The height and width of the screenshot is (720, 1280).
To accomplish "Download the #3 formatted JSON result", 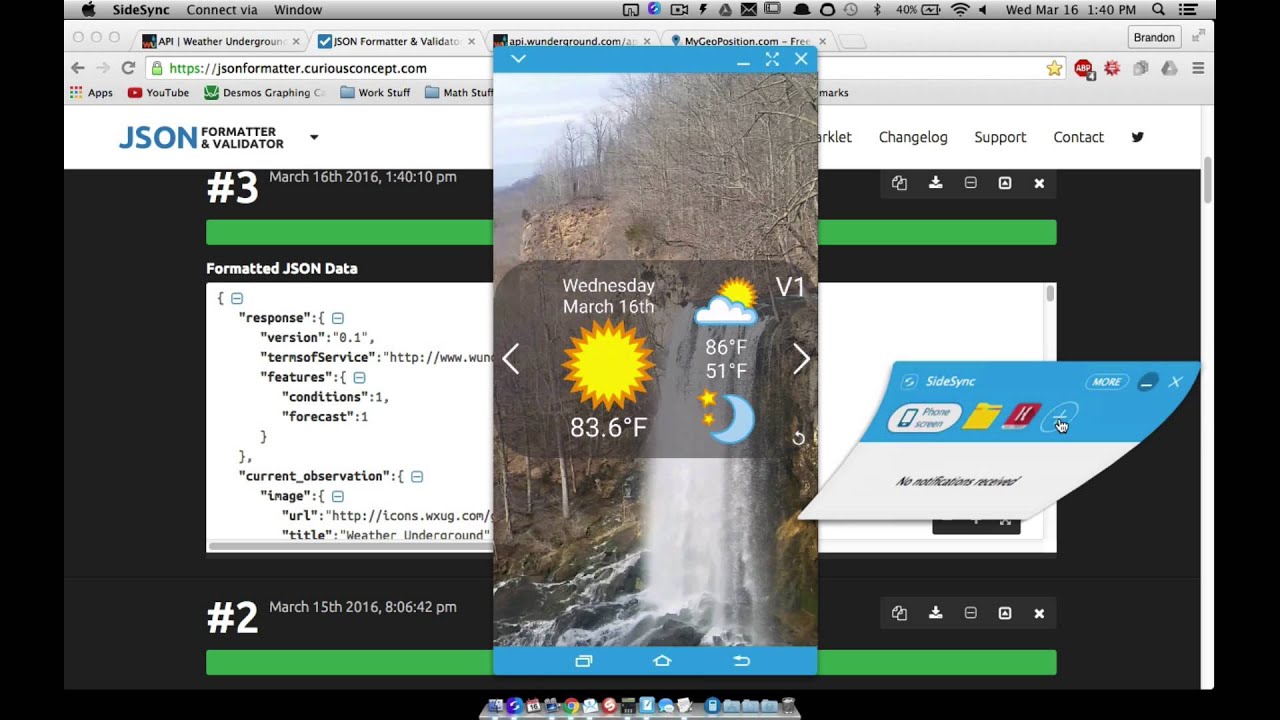I will [935, 183].
